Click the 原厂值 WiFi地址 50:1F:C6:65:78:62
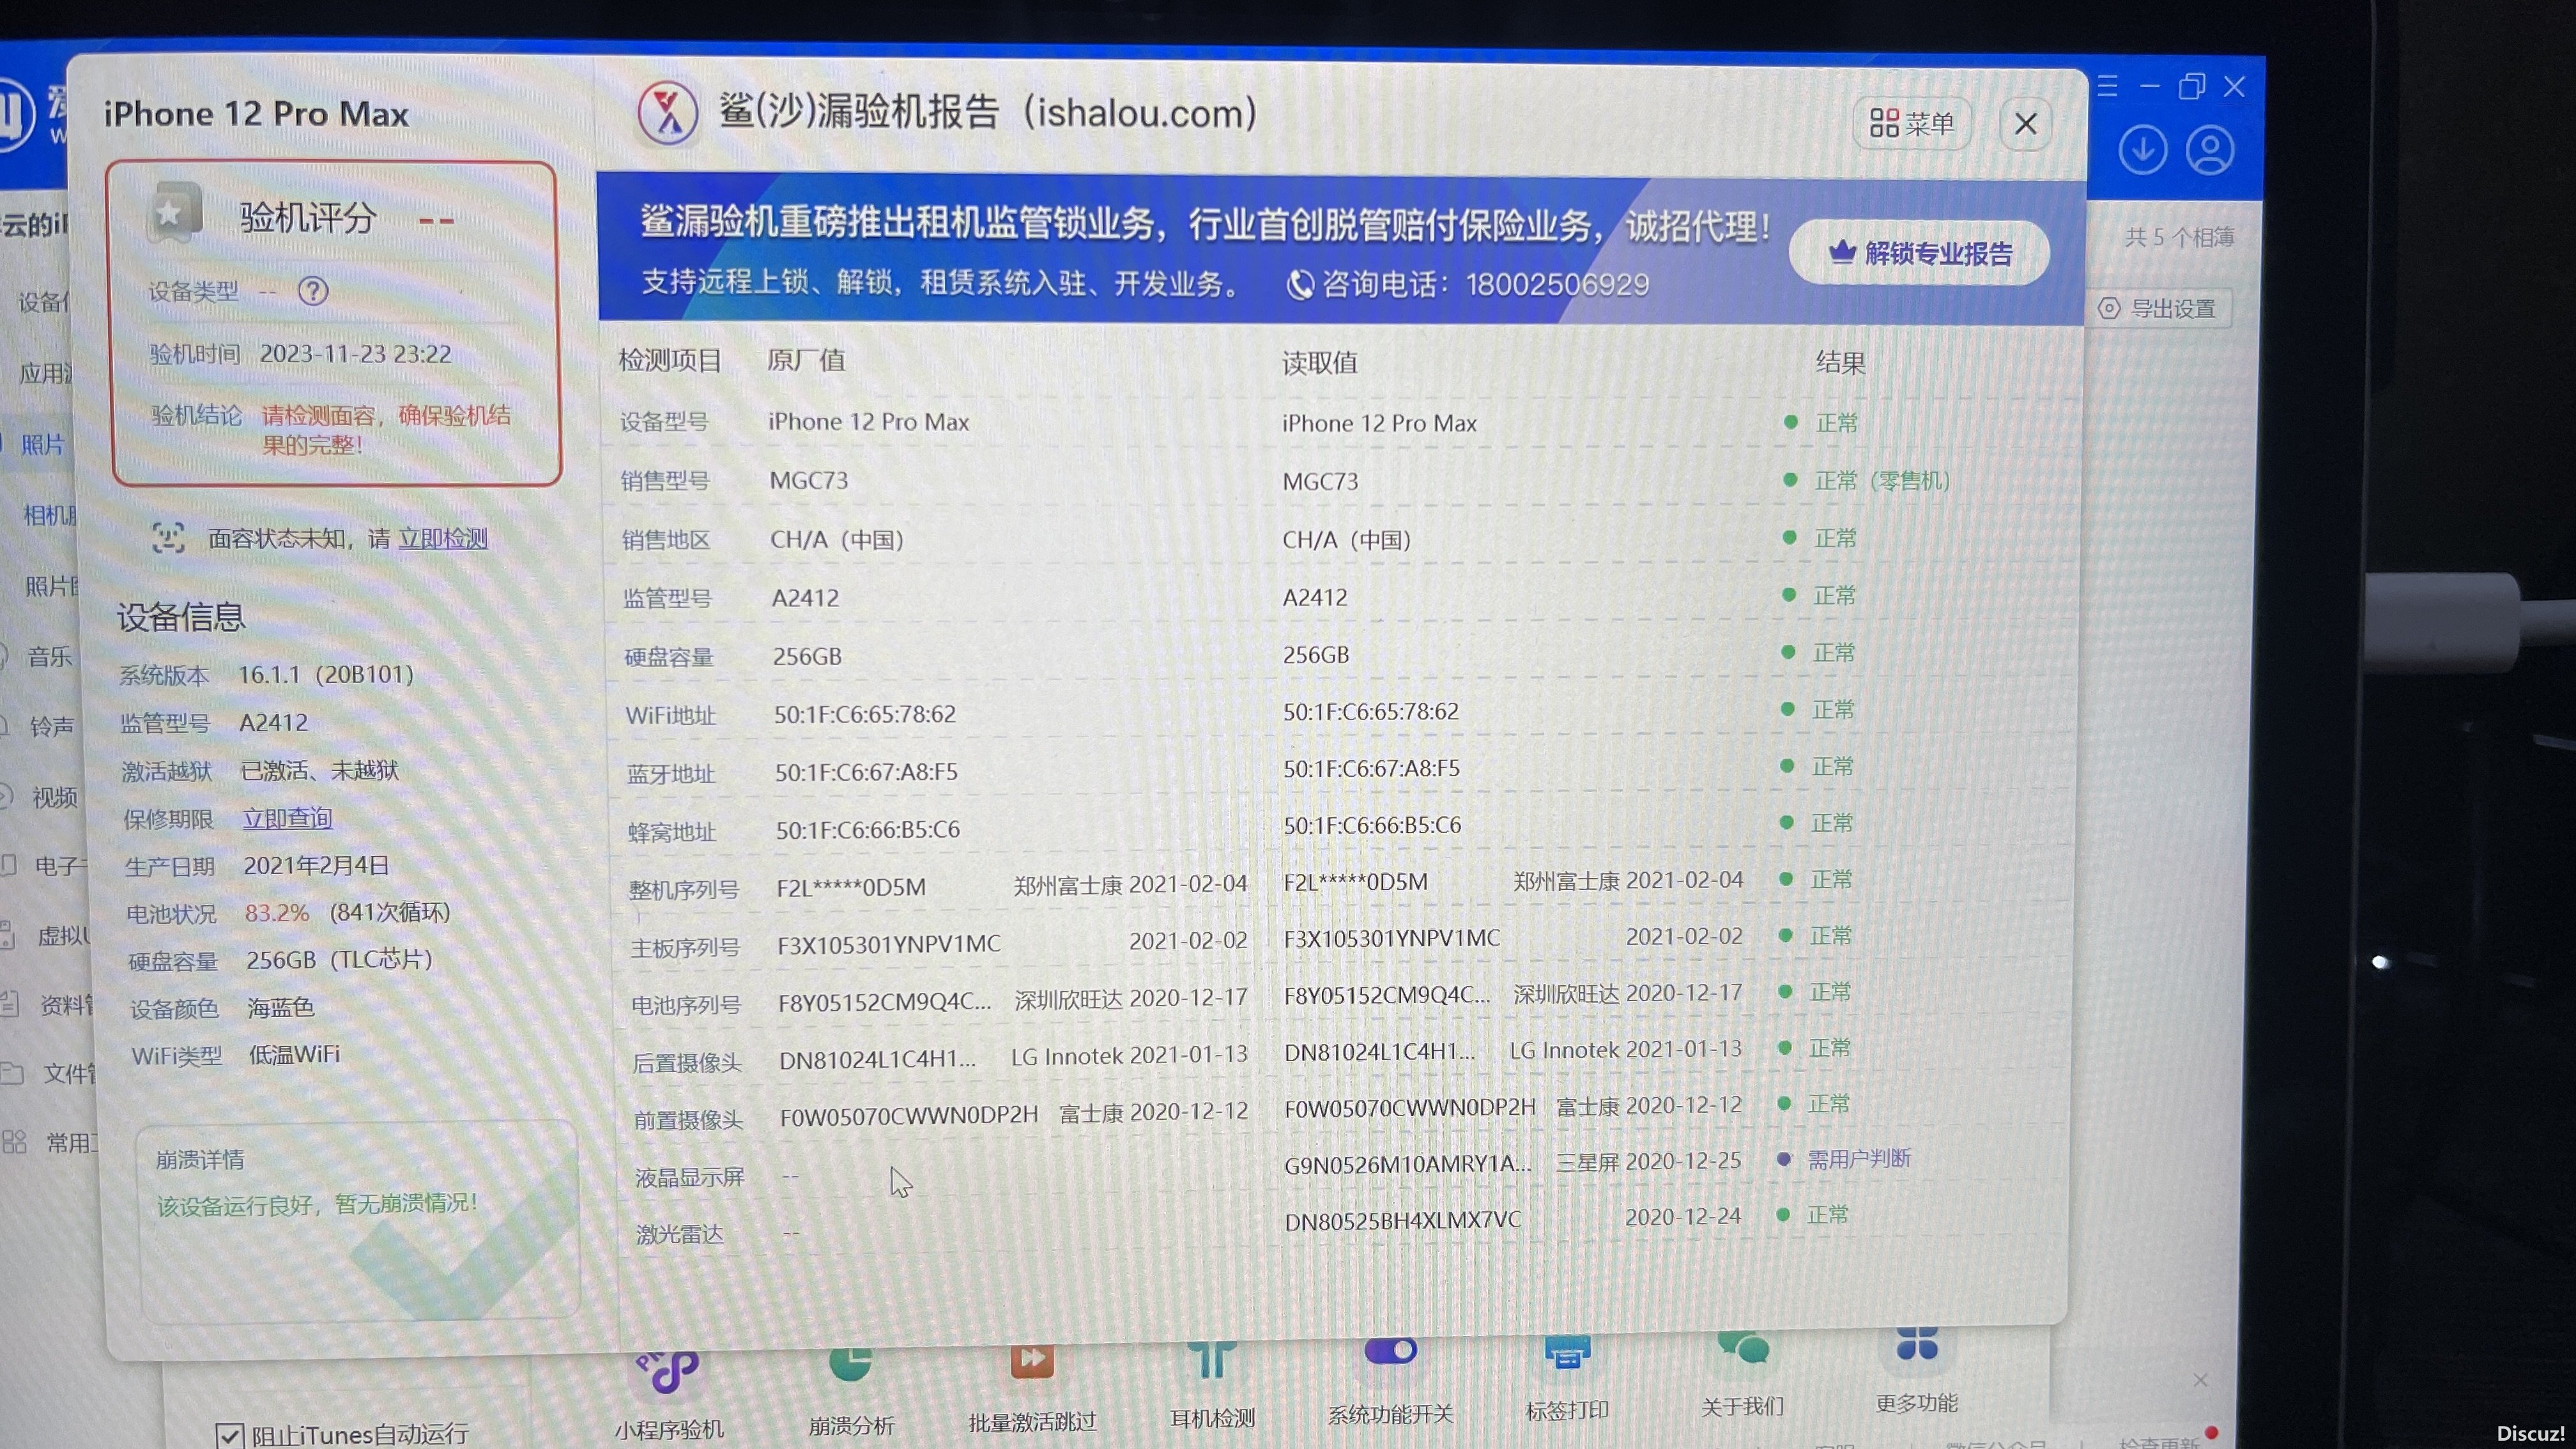The height and width of the screenshot is (1449, 2576). coord(865,714)
